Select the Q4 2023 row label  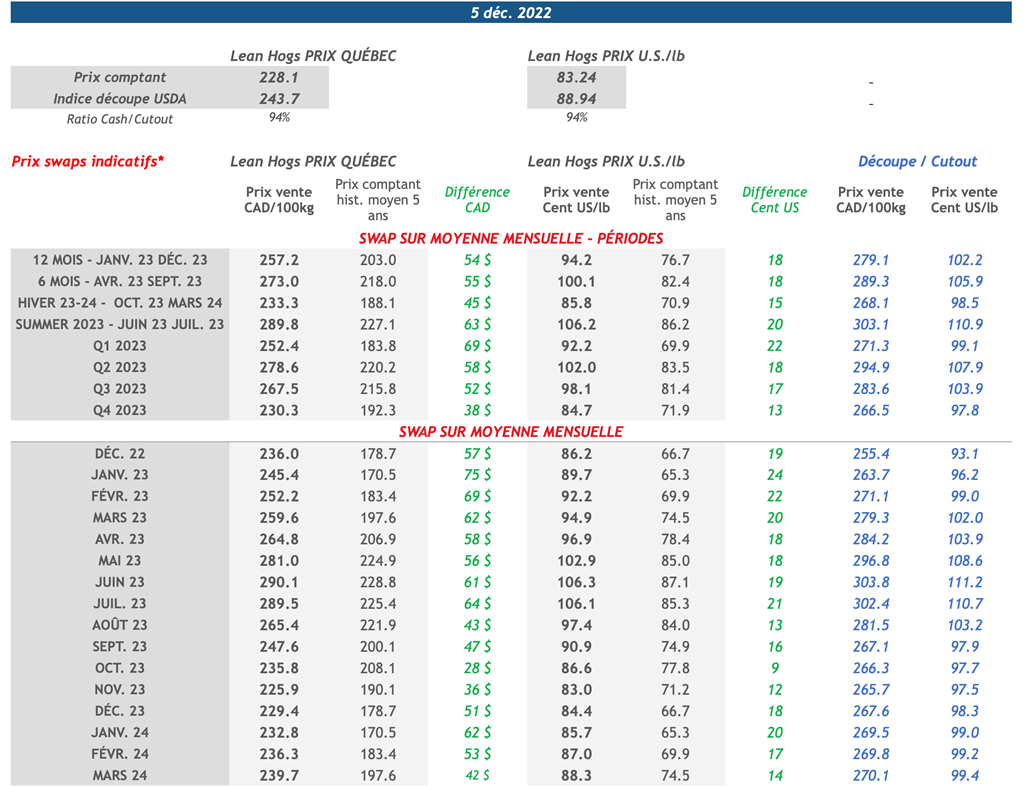point(120,410)
